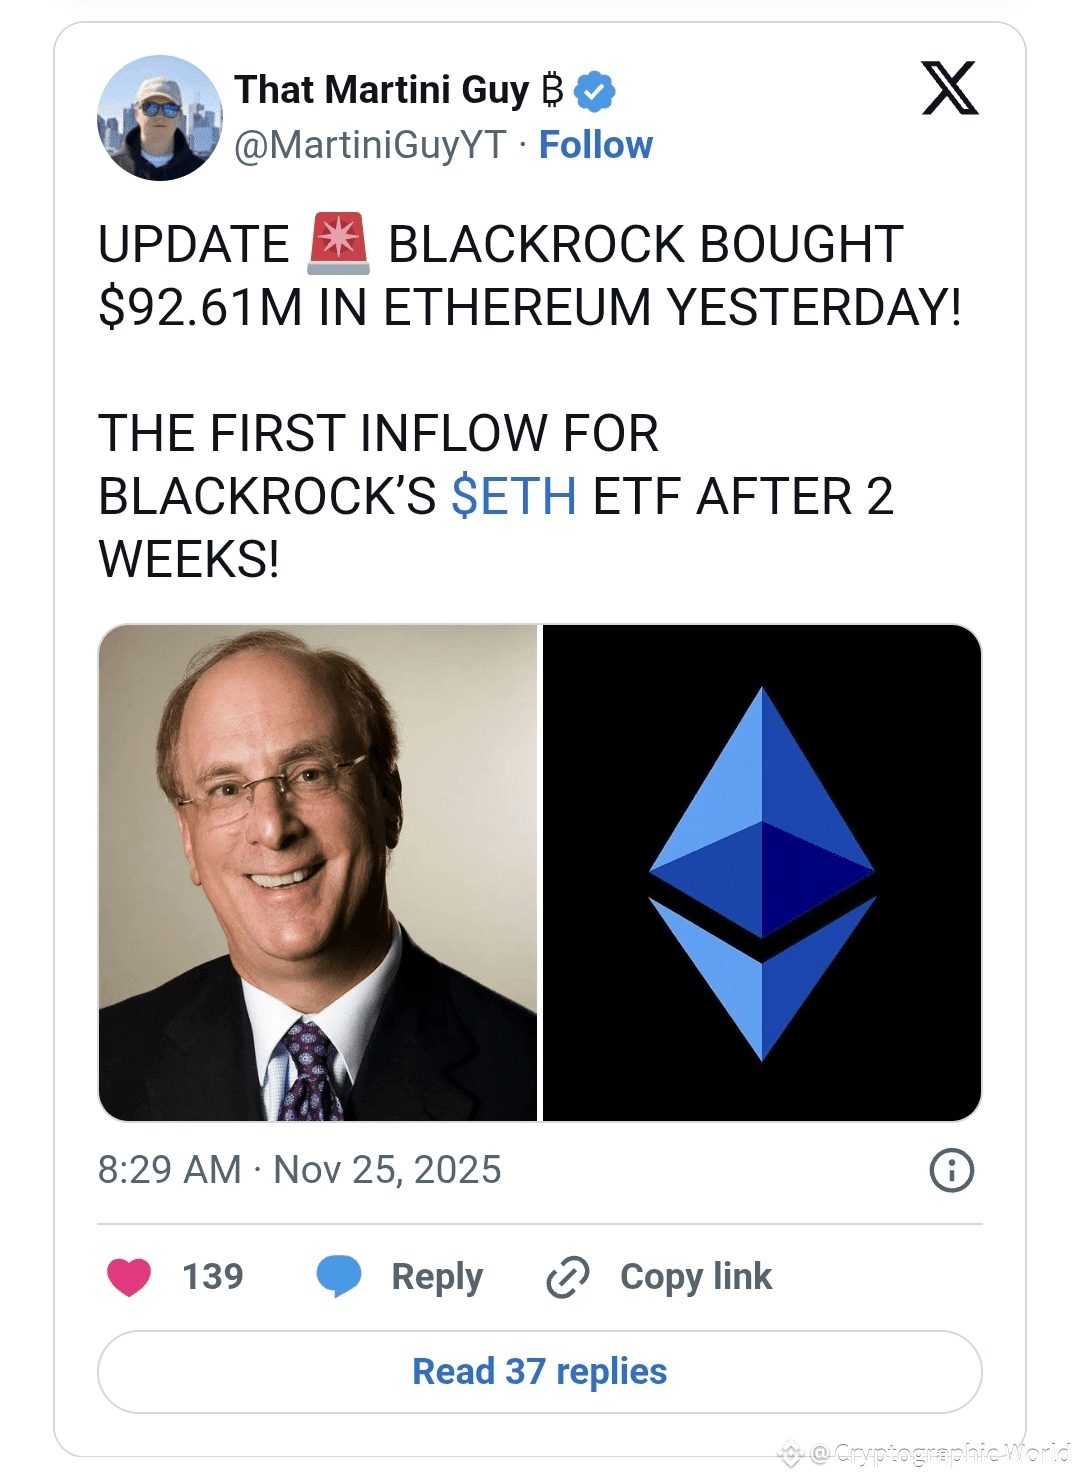The image size is (1080, 1479).
Task: Follow the MartiniGuyYT account
Action: tap(595, 145)
